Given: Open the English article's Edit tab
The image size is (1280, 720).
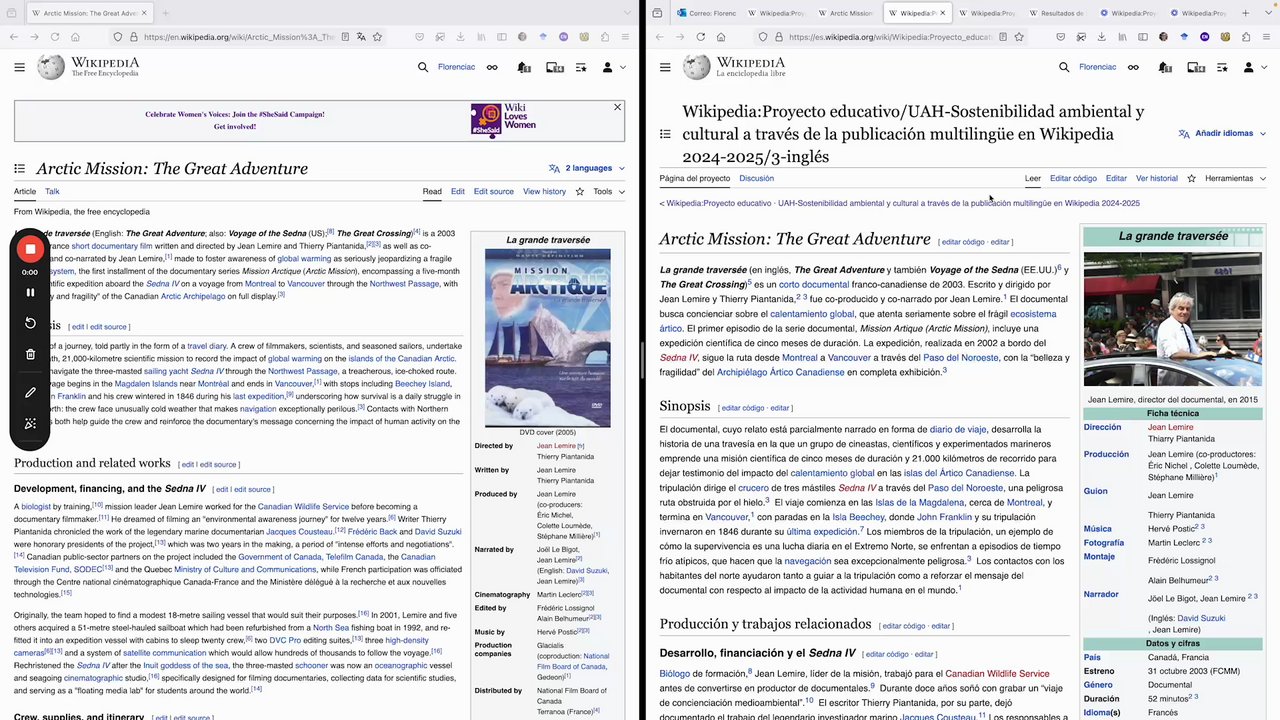Looking at the screenshot, I should pyautogui.click(x=457, y=191).
